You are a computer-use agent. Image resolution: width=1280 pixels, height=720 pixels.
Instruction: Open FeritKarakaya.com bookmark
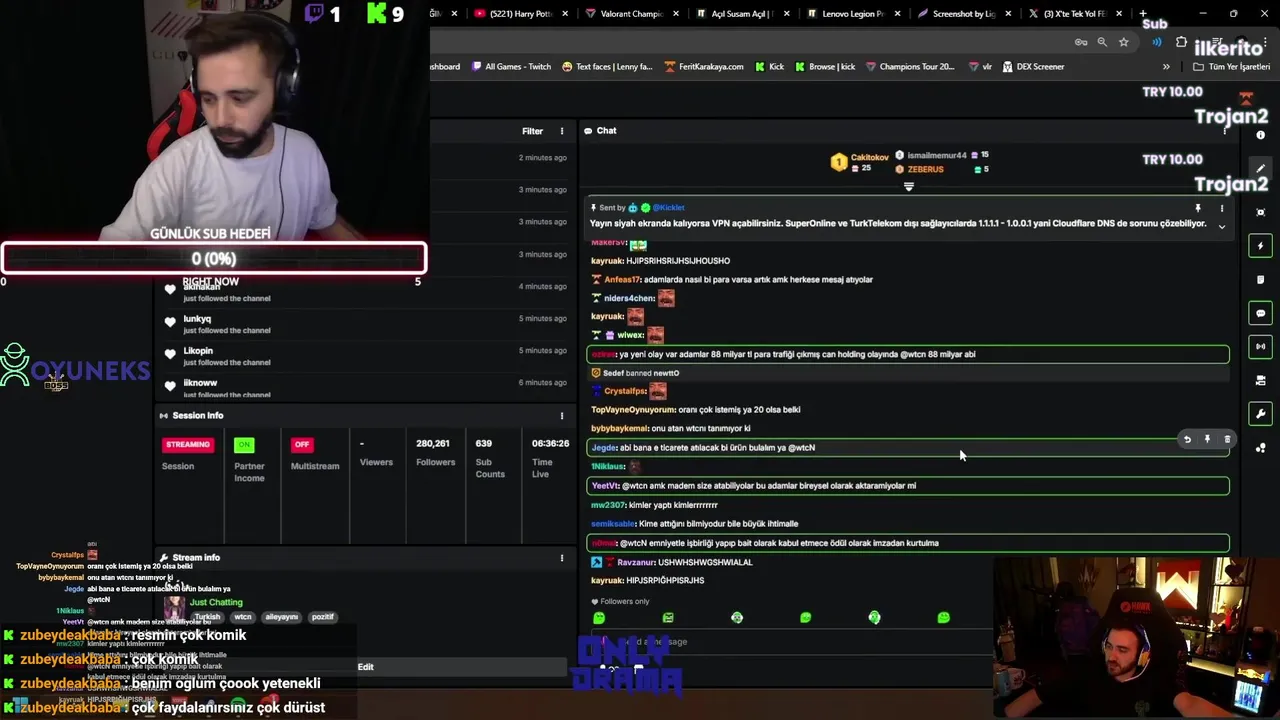coord(703,67)
